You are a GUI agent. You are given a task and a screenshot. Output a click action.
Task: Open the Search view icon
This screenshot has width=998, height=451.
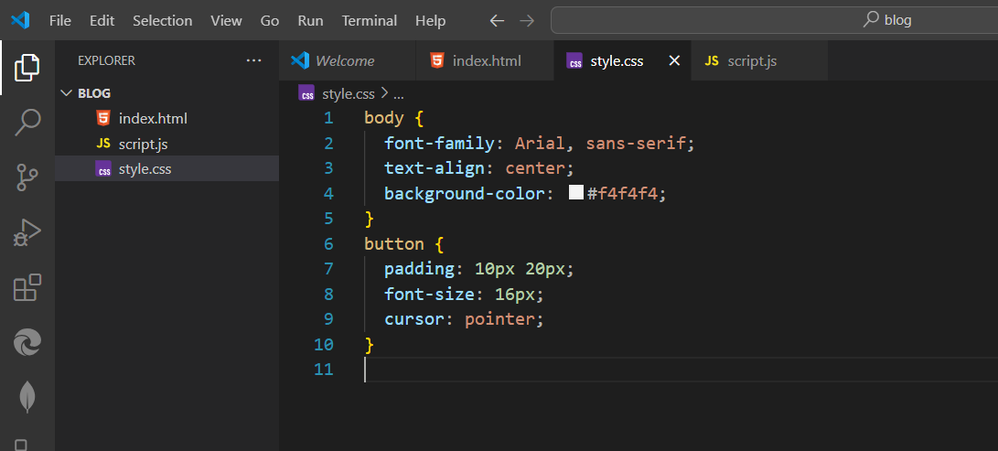[x=27, y=123]
